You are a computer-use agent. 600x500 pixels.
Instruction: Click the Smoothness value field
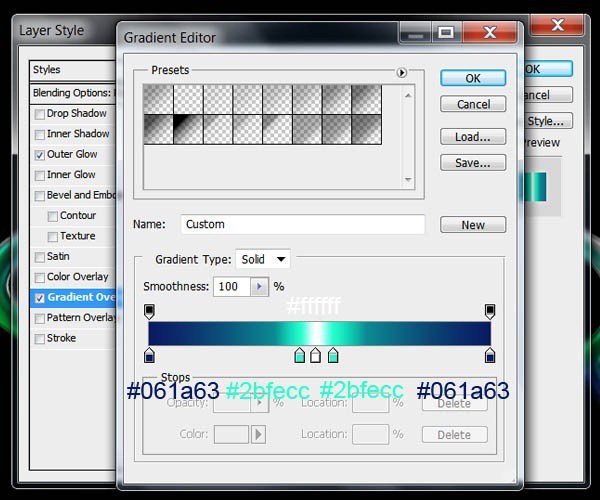tap(232, 287)
